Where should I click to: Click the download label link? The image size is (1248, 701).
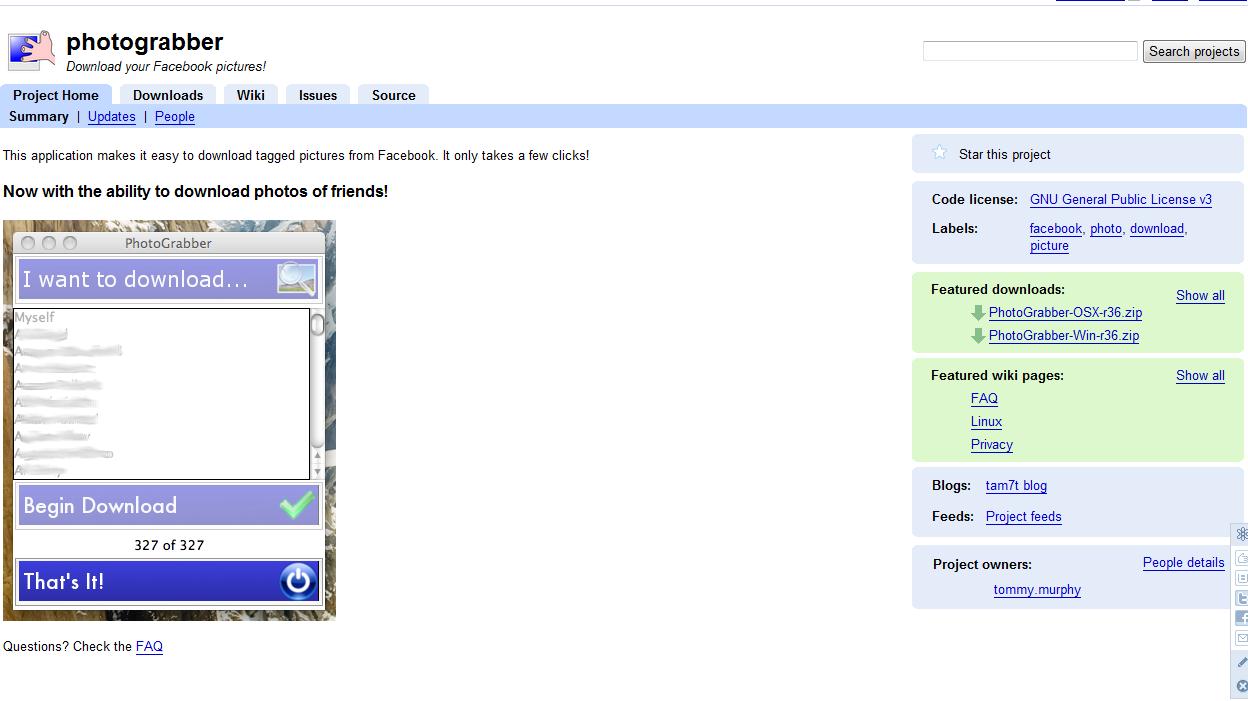pos(1157,228)
